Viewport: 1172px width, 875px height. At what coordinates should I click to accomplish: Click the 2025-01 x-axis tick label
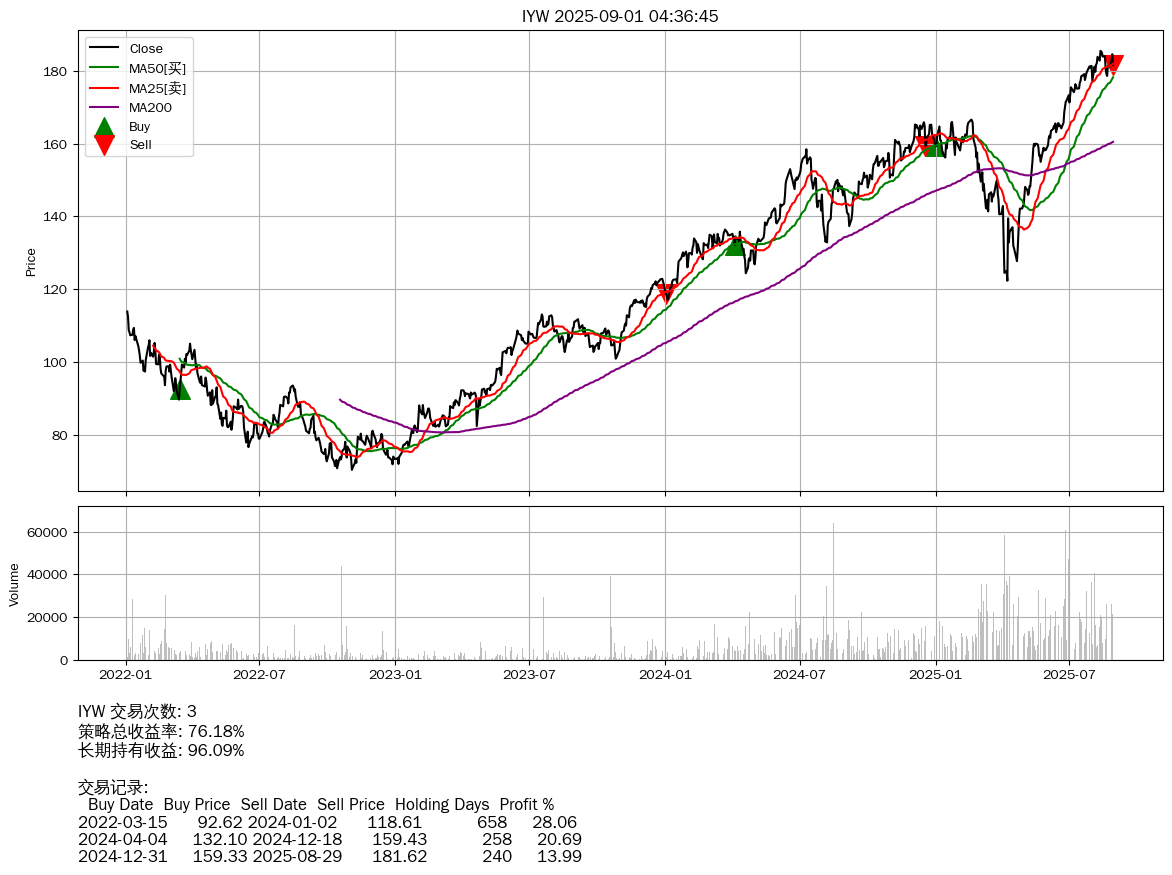935,675
